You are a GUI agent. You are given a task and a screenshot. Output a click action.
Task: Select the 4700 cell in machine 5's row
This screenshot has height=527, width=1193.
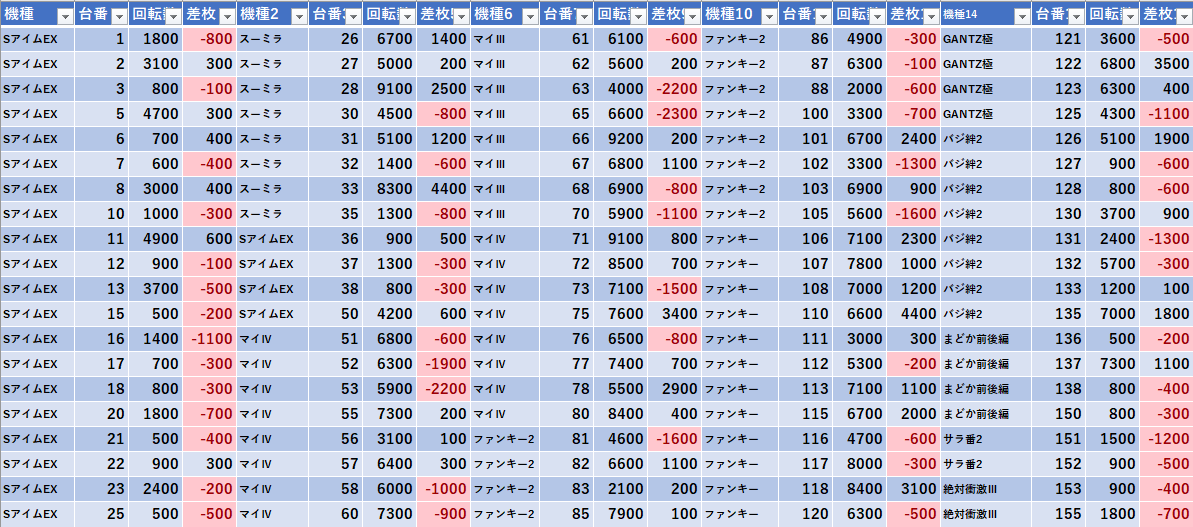[155, 114]
